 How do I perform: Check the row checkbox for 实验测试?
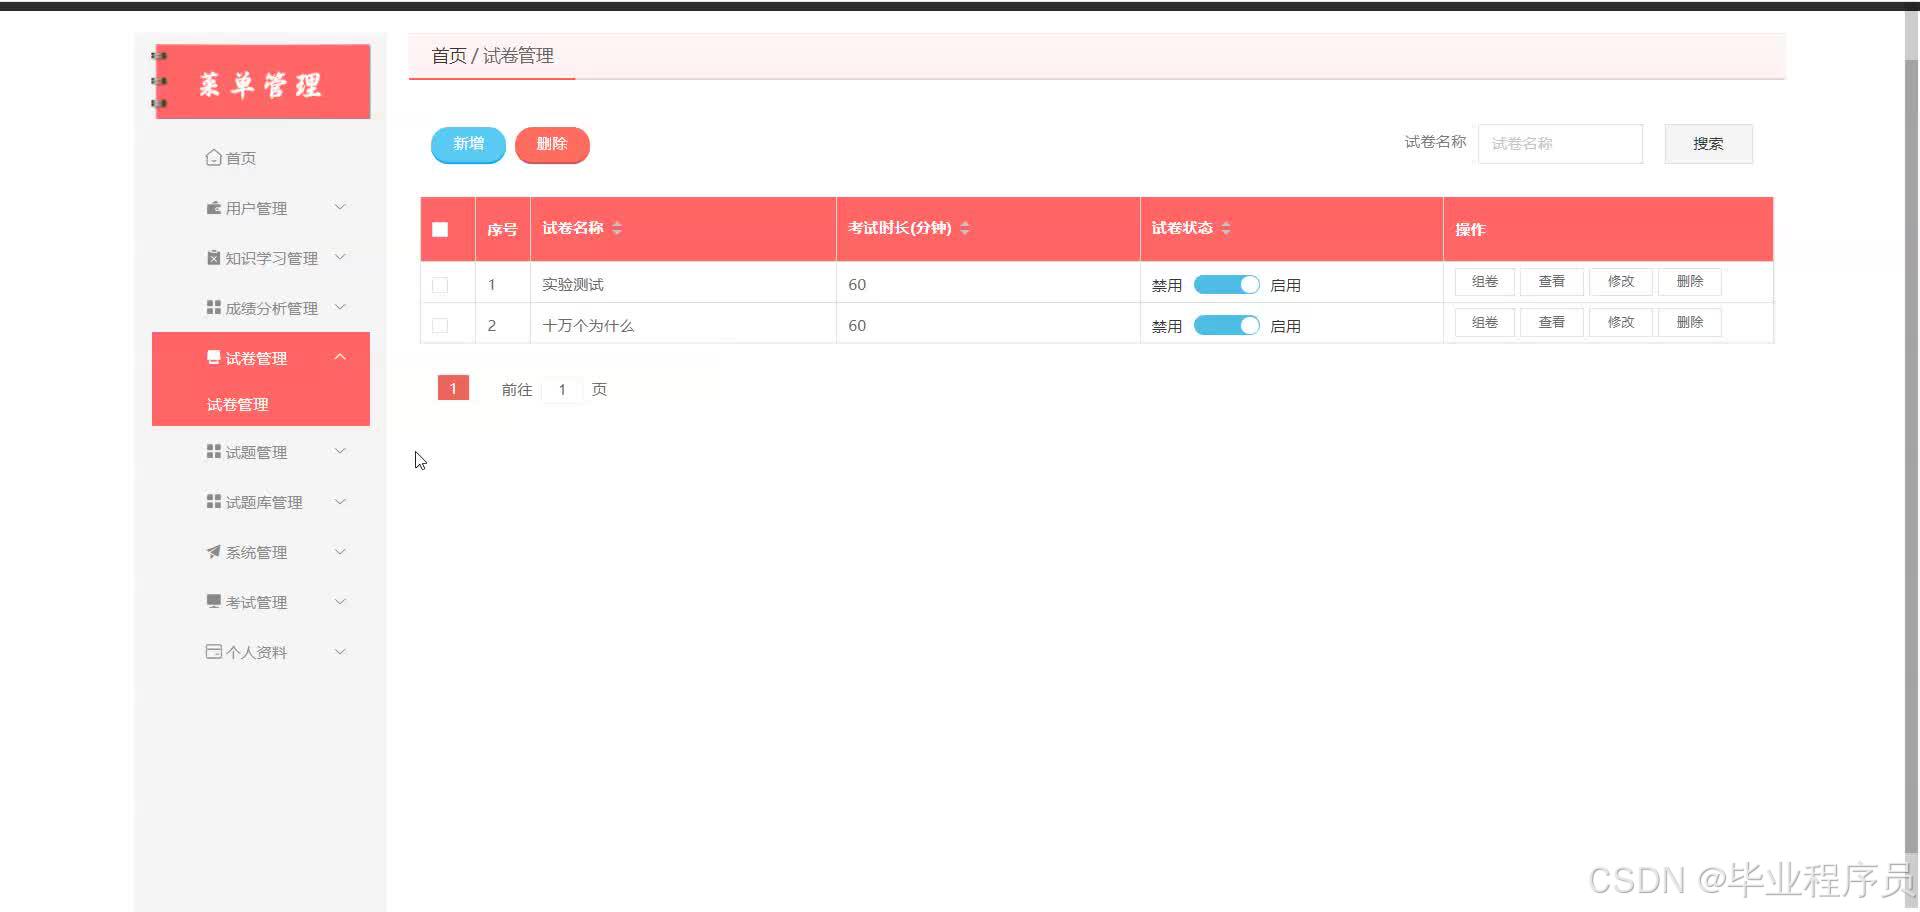pyautogui.click(x=440, y=285)
